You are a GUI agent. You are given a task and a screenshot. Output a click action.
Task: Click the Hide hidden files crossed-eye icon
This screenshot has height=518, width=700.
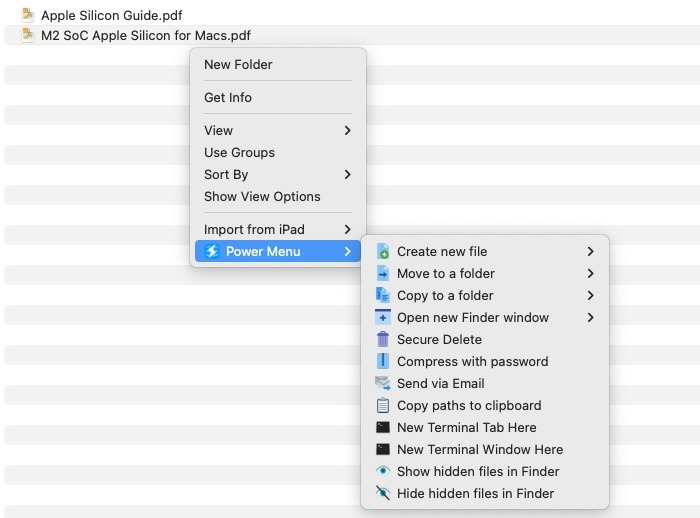[x=383, y=493]
